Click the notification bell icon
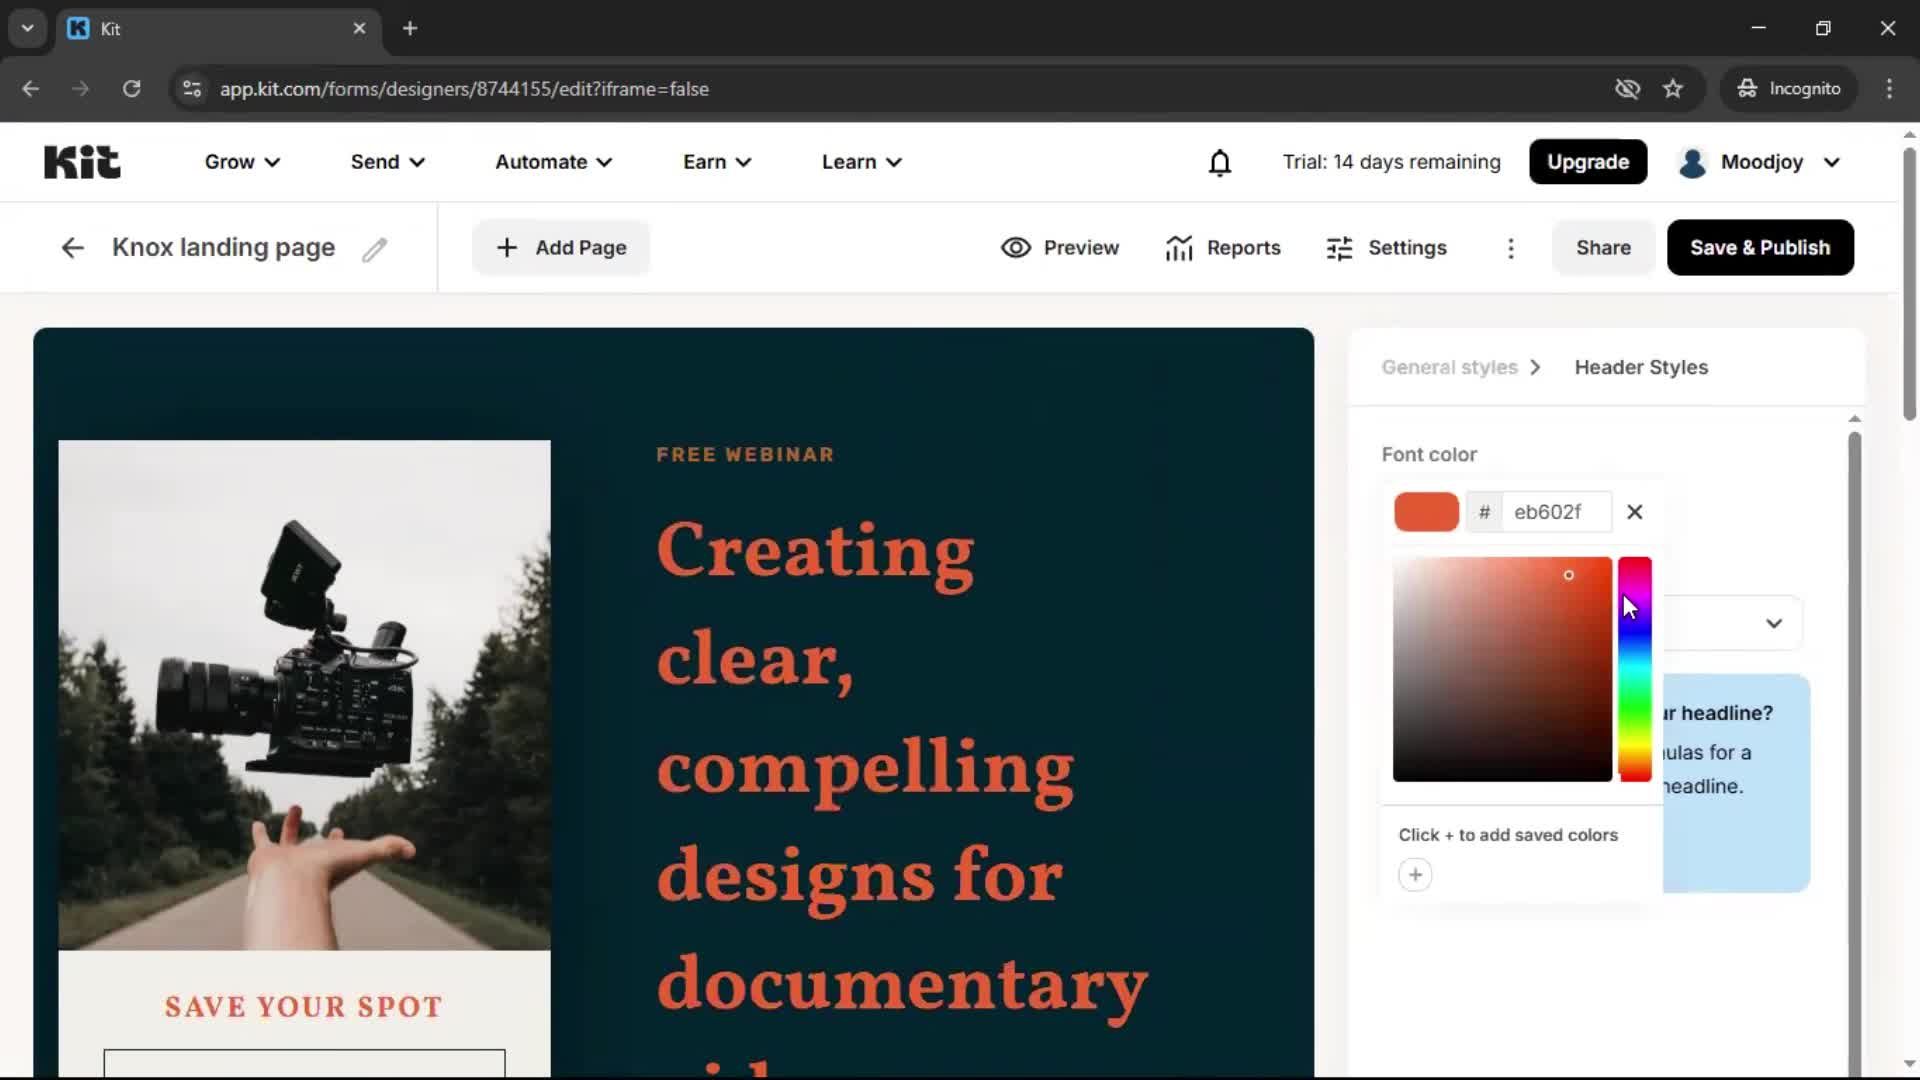This screenshot has height=1080, width=1920. (1220, 162)
